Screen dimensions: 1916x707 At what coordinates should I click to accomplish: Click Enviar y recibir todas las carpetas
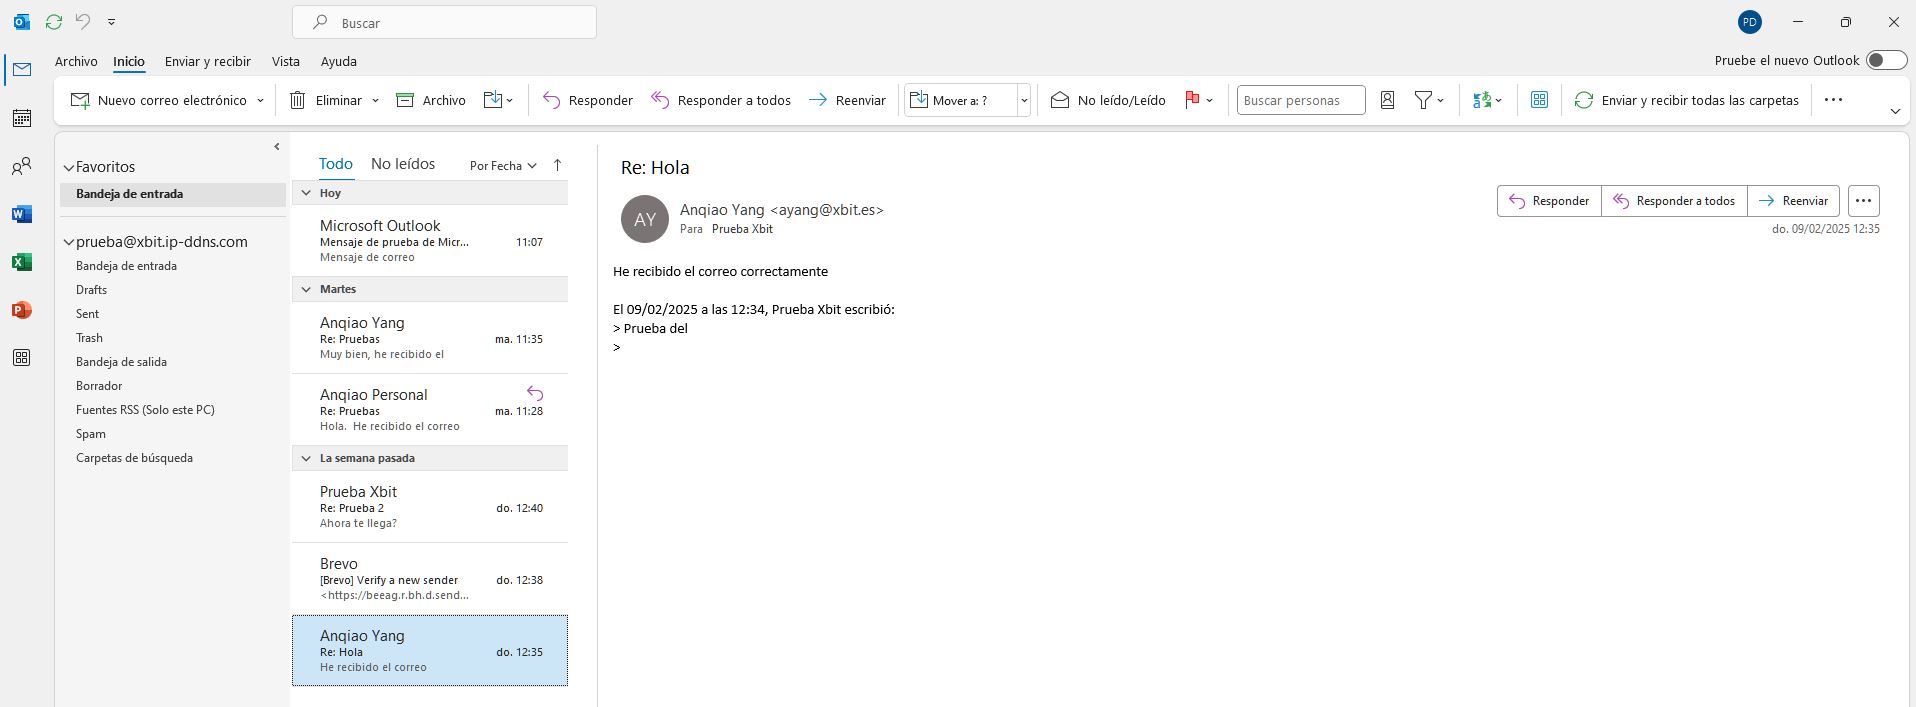pos(1686,100)
